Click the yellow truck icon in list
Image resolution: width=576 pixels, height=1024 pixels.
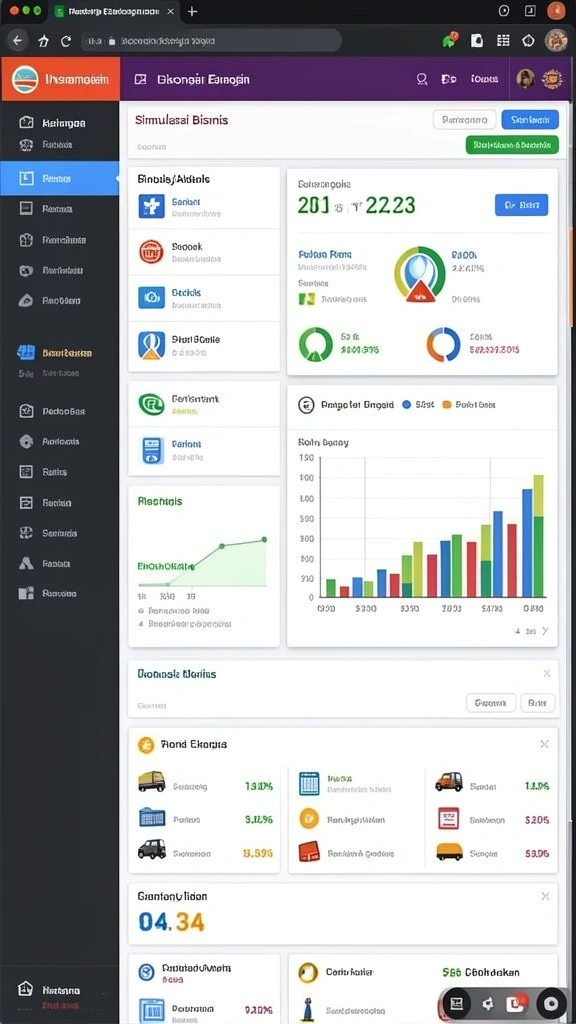[151, 782]
